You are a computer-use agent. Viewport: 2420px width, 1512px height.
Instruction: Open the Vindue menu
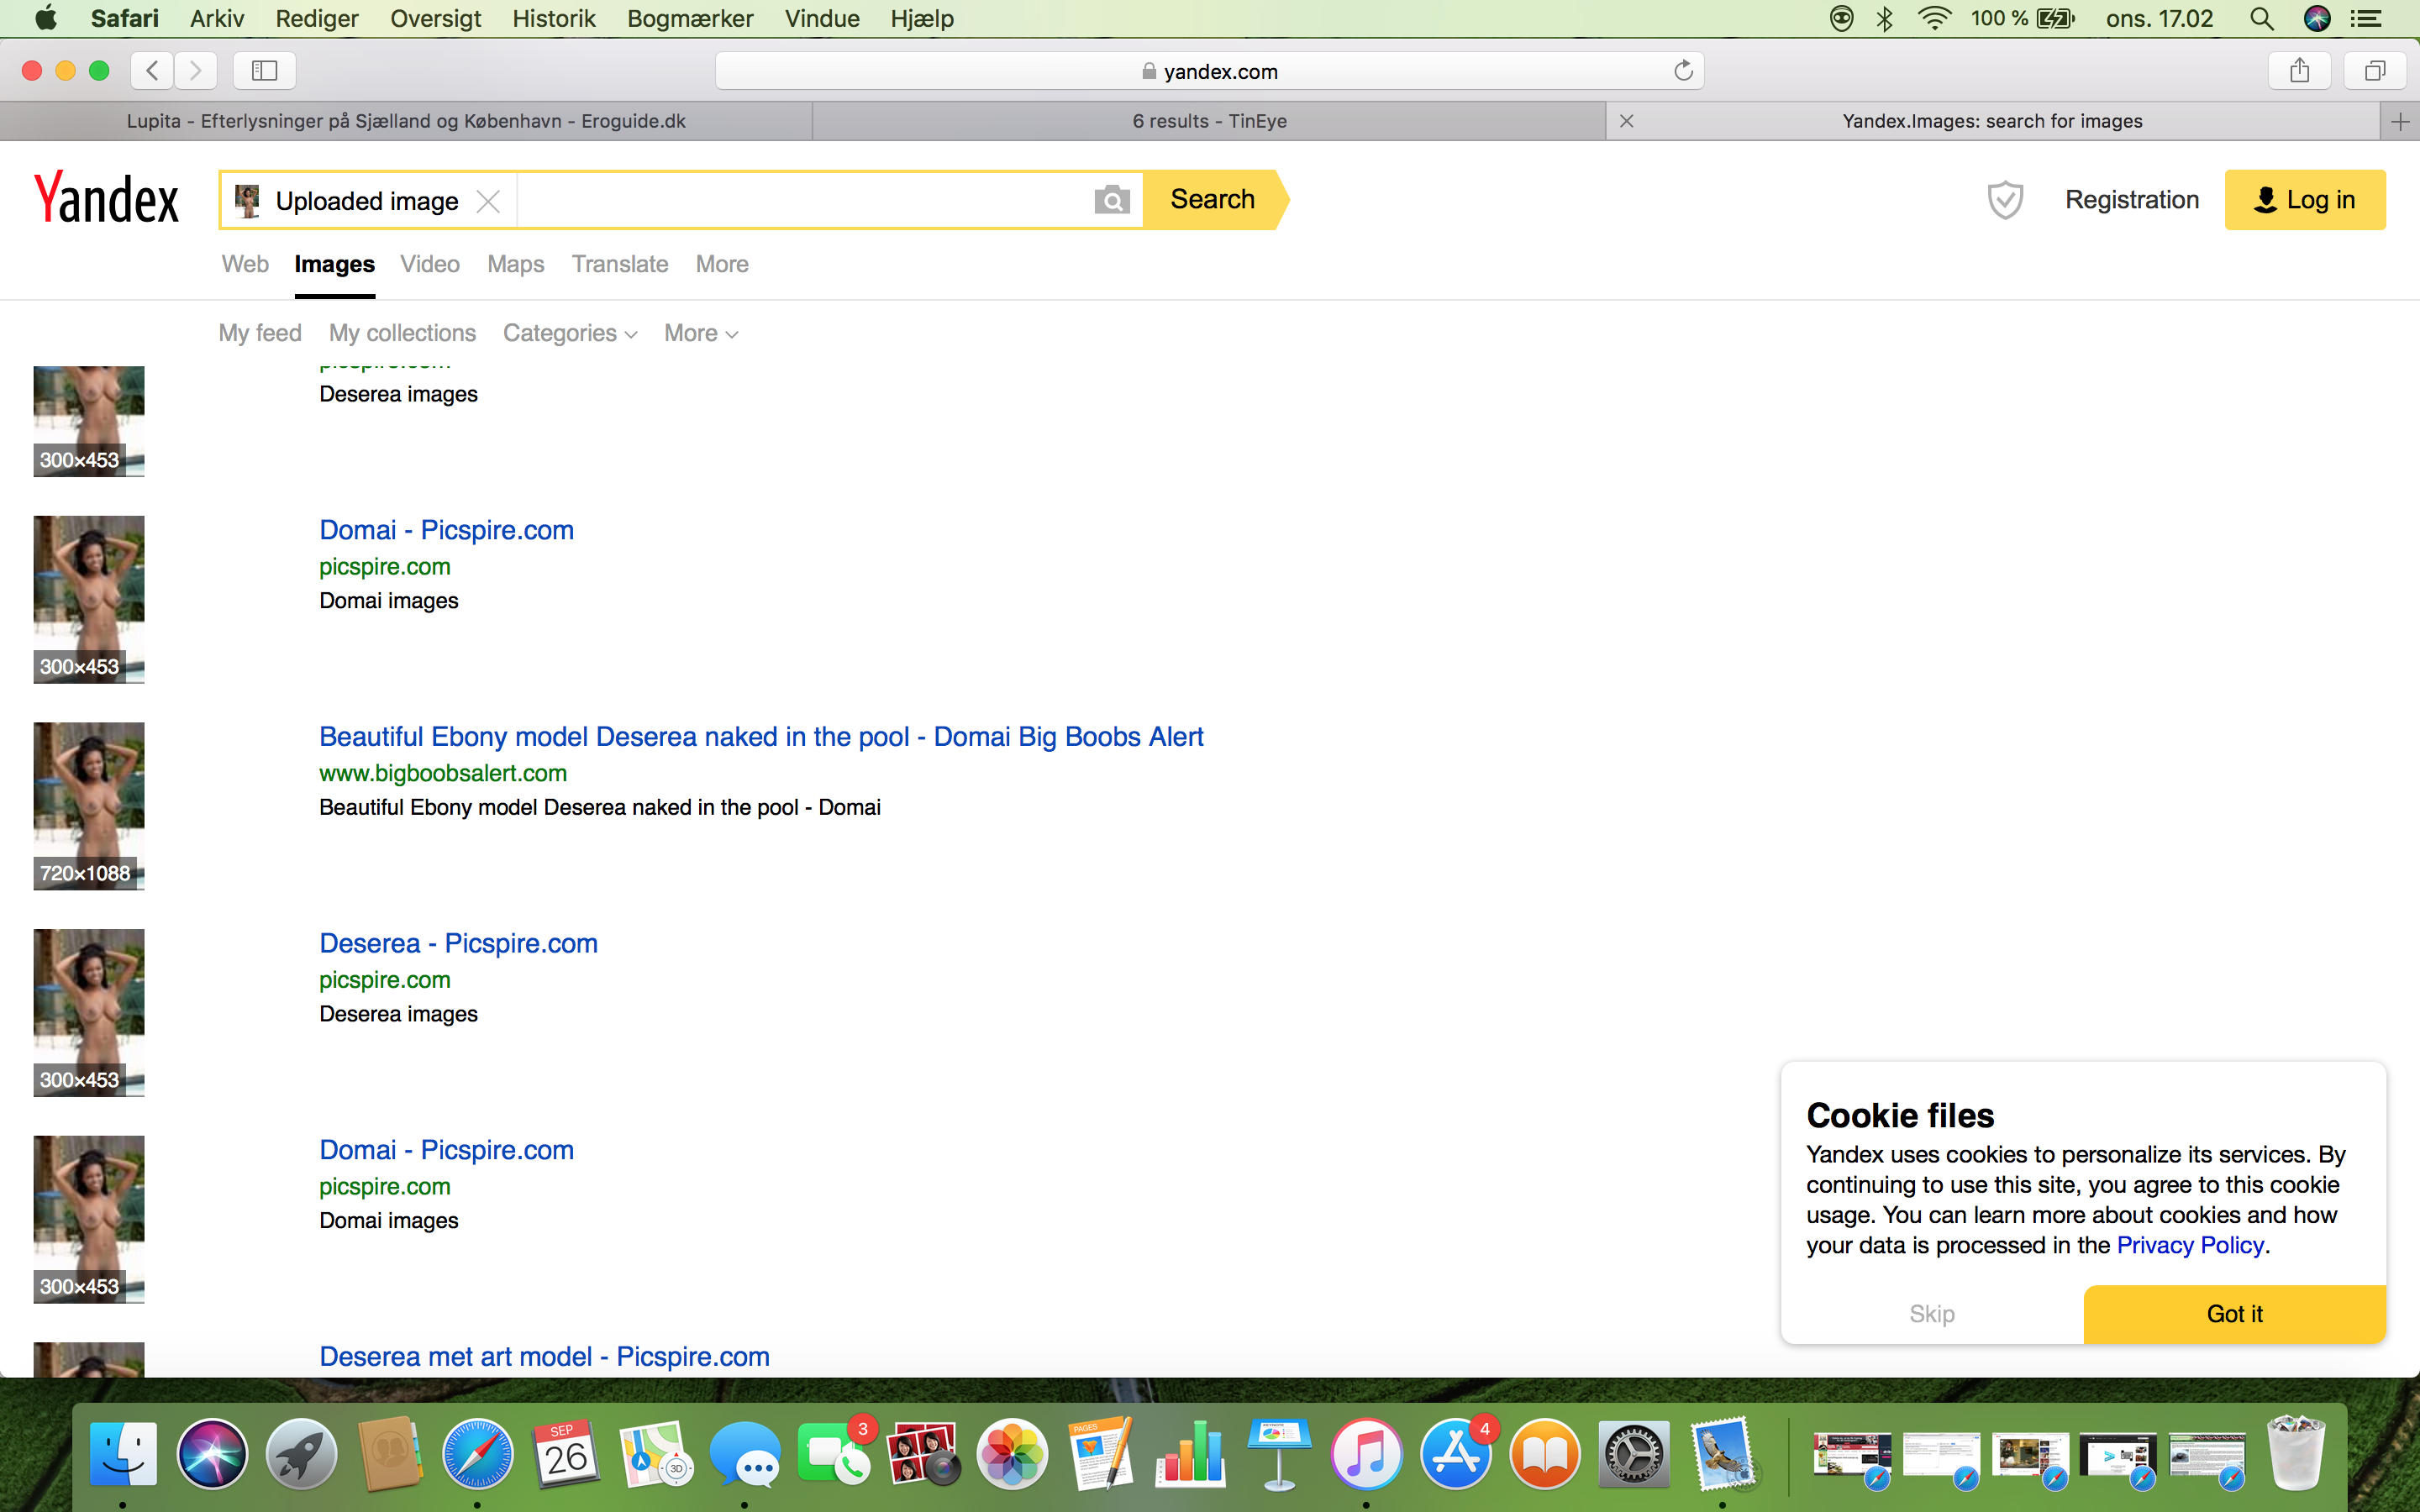822,18
